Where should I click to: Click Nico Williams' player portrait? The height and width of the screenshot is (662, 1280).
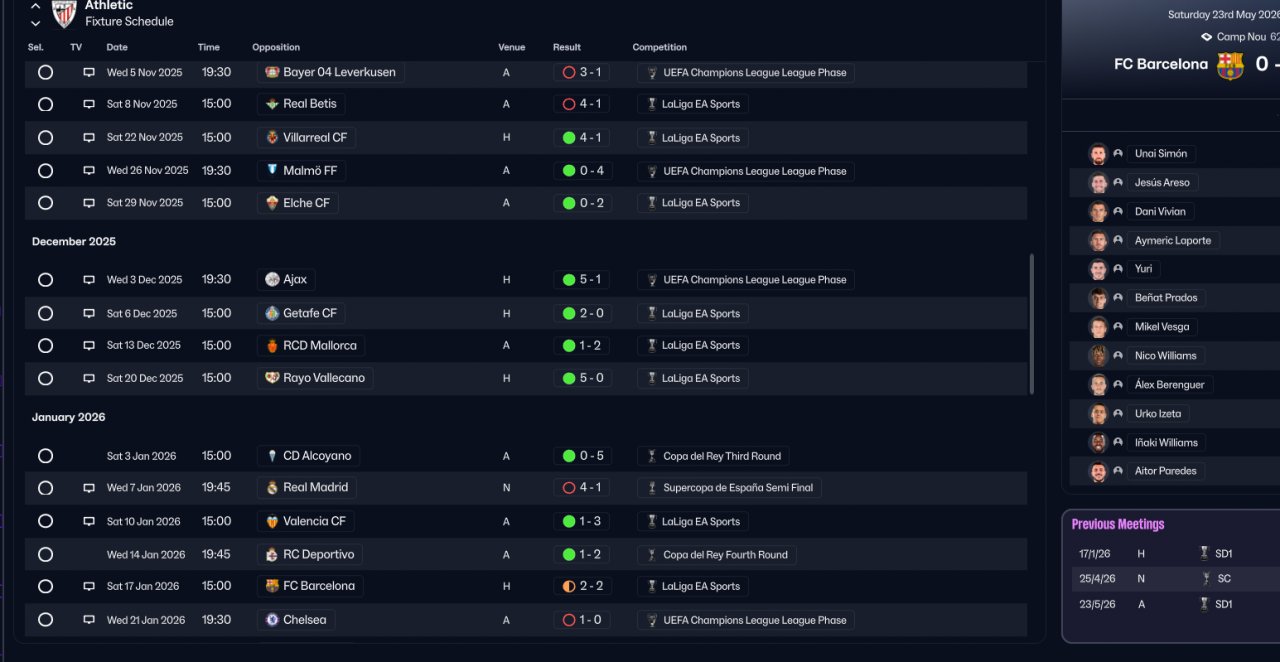(1098, 356)
